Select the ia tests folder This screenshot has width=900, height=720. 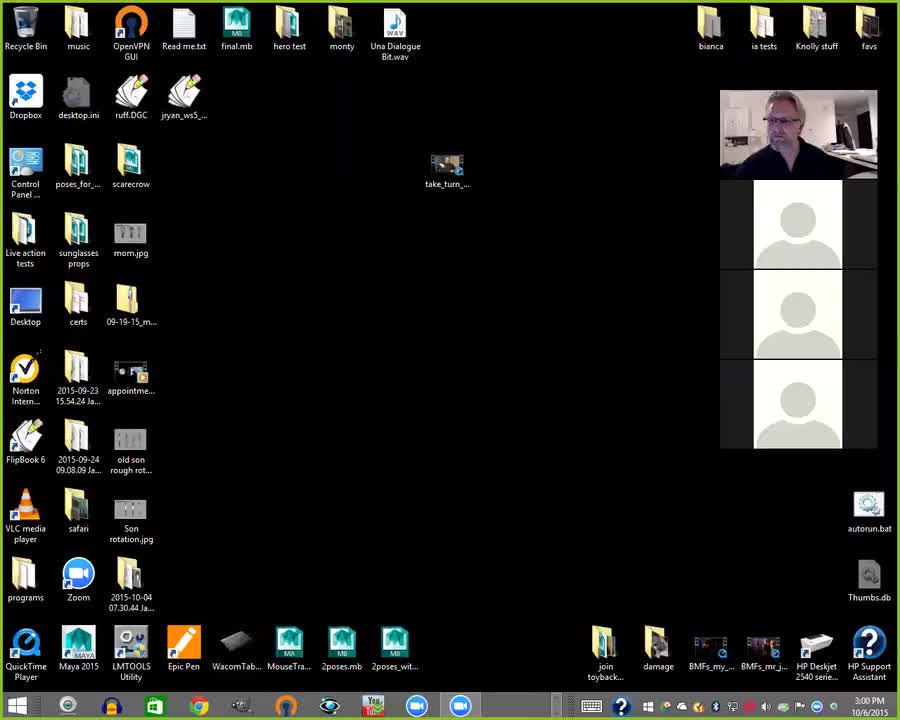[x=763, y=29]
